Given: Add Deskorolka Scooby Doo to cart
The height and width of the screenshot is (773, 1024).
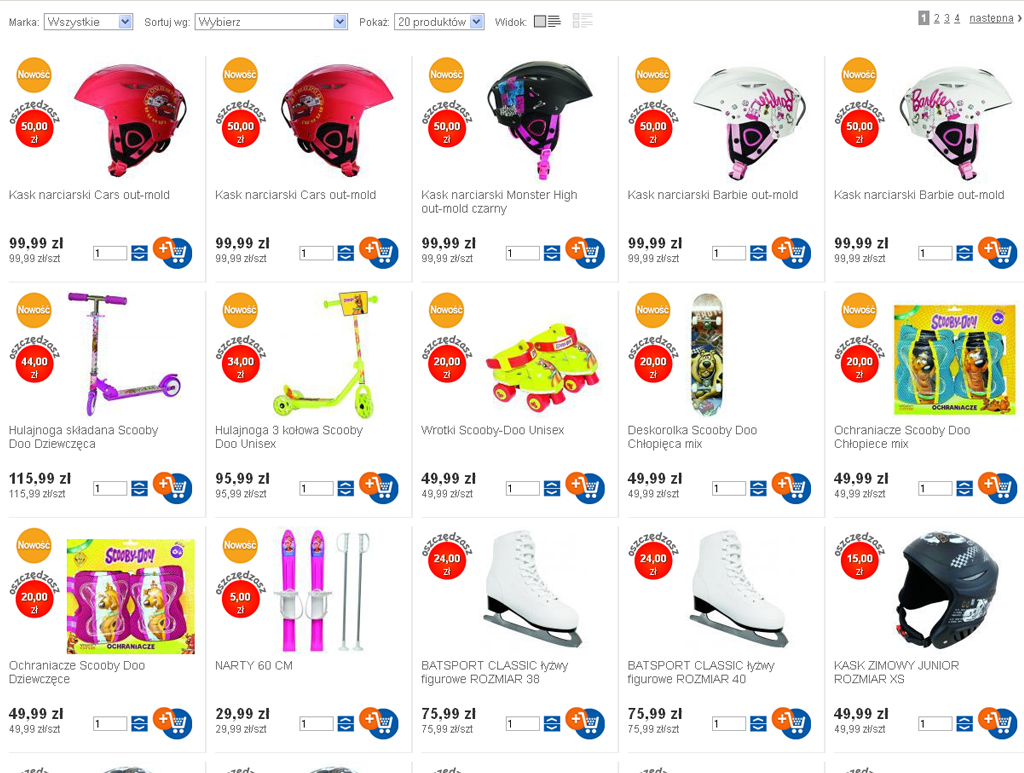Looking at the screenshot, I should [x=792, y=487].
